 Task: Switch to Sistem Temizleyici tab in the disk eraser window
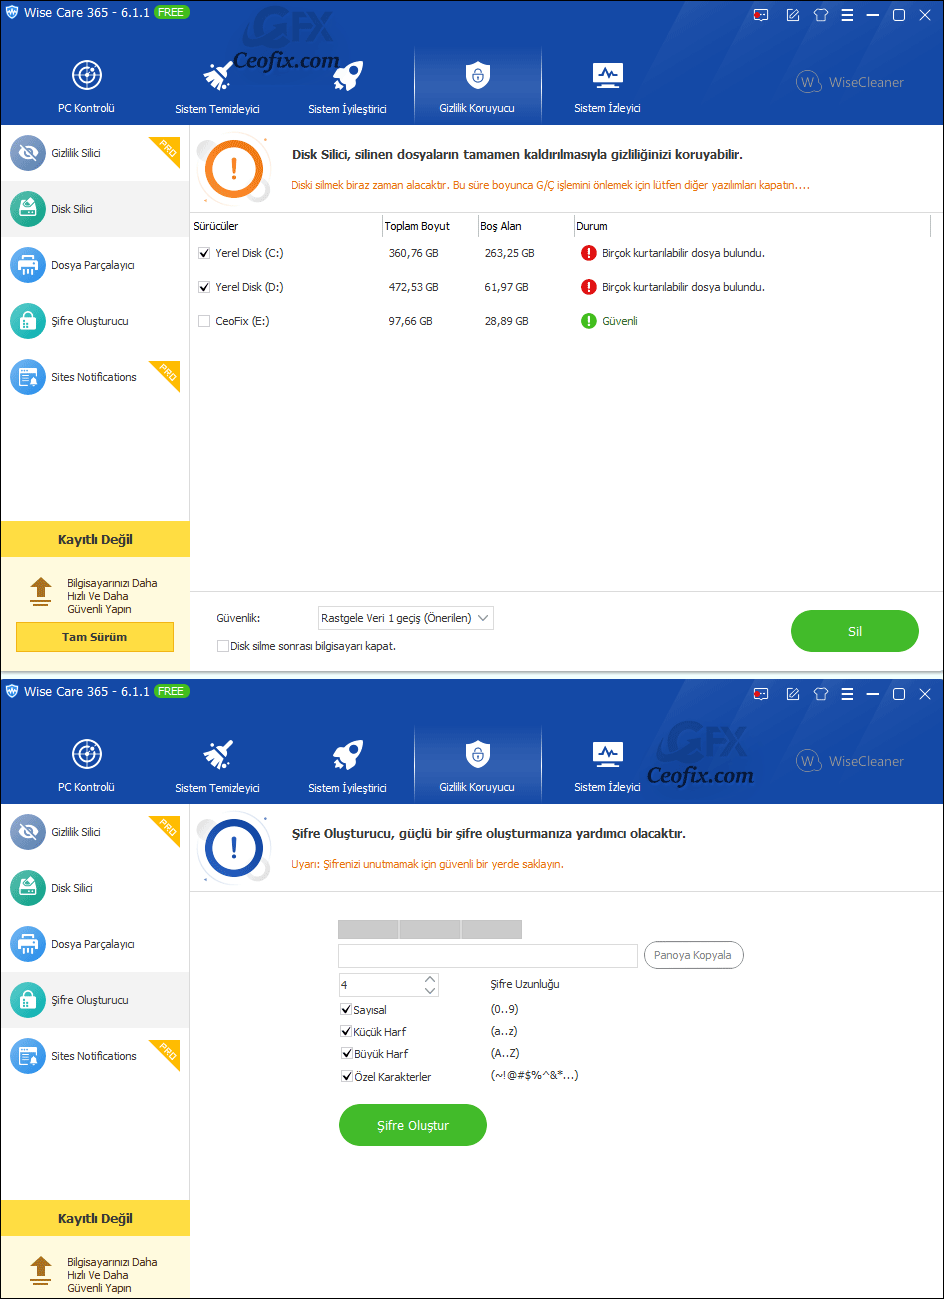tap(217, 87)
